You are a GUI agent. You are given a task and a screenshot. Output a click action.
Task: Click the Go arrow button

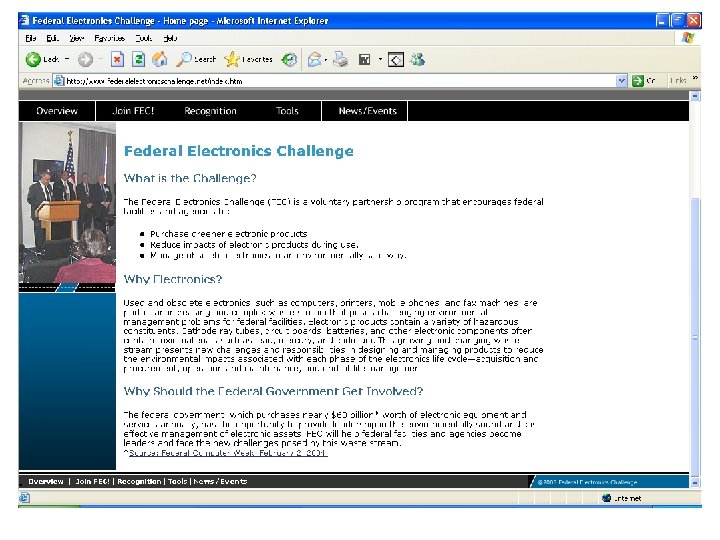(638, 81)
